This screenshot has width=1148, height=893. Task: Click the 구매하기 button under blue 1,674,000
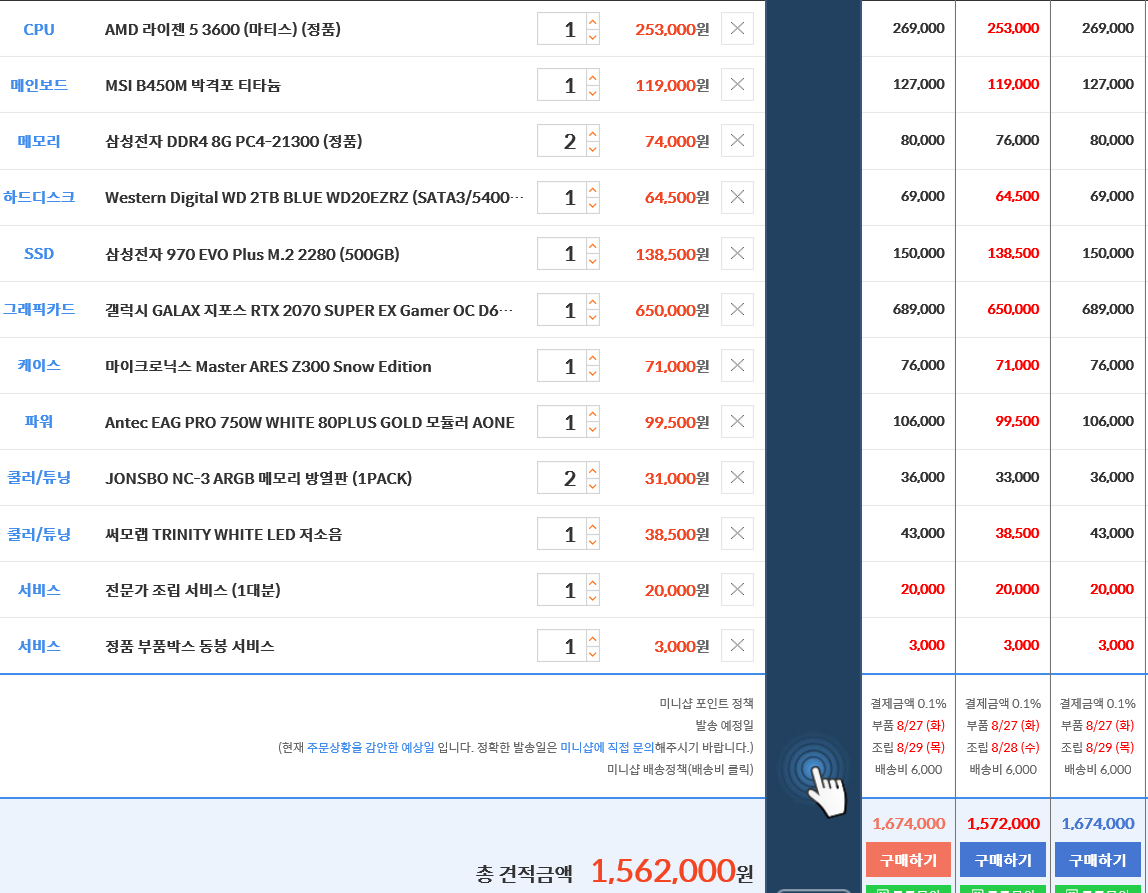coord(1097,860)
